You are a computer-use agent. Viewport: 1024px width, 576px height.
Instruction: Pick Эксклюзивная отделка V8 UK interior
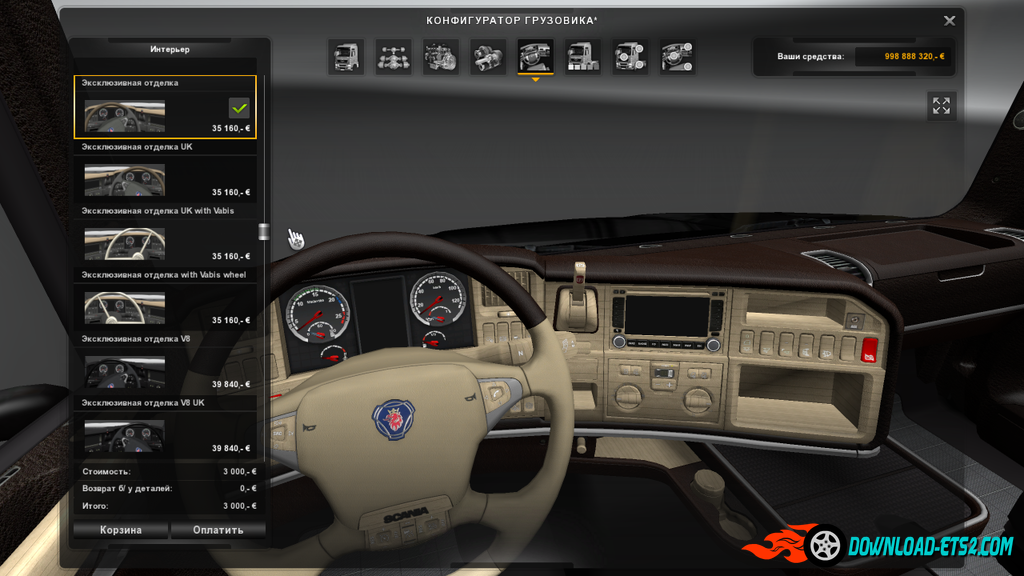[165, 428]
